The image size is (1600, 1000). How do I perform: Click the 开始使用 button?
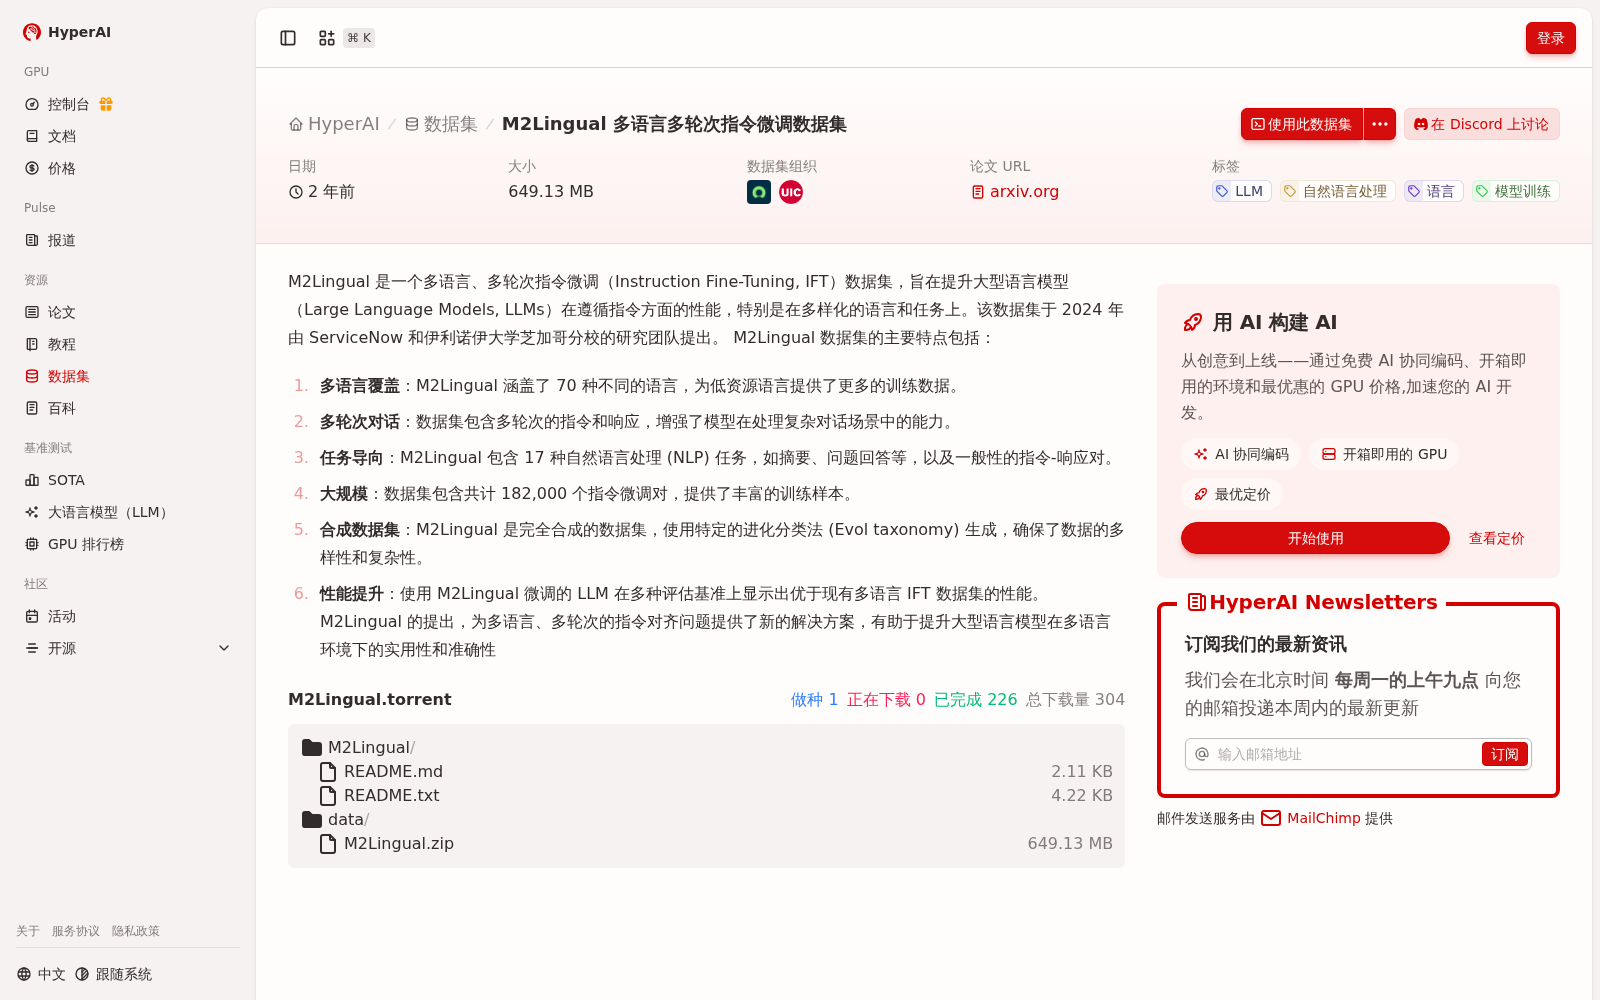coord(1315,538)
